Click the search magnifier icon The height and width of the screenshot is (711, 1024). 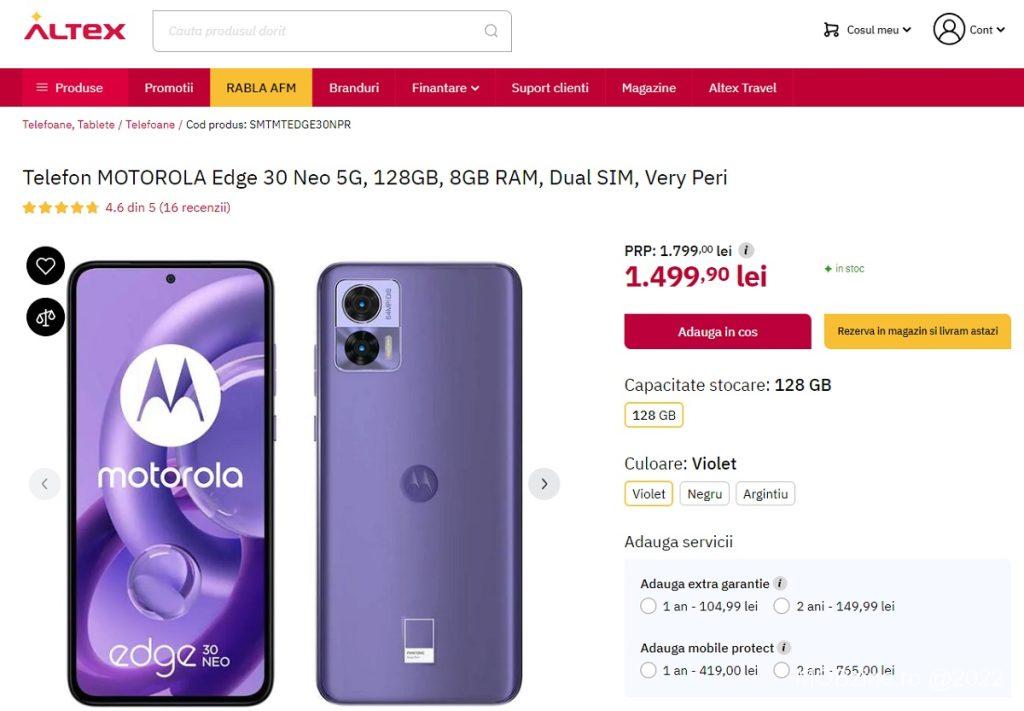491,31
